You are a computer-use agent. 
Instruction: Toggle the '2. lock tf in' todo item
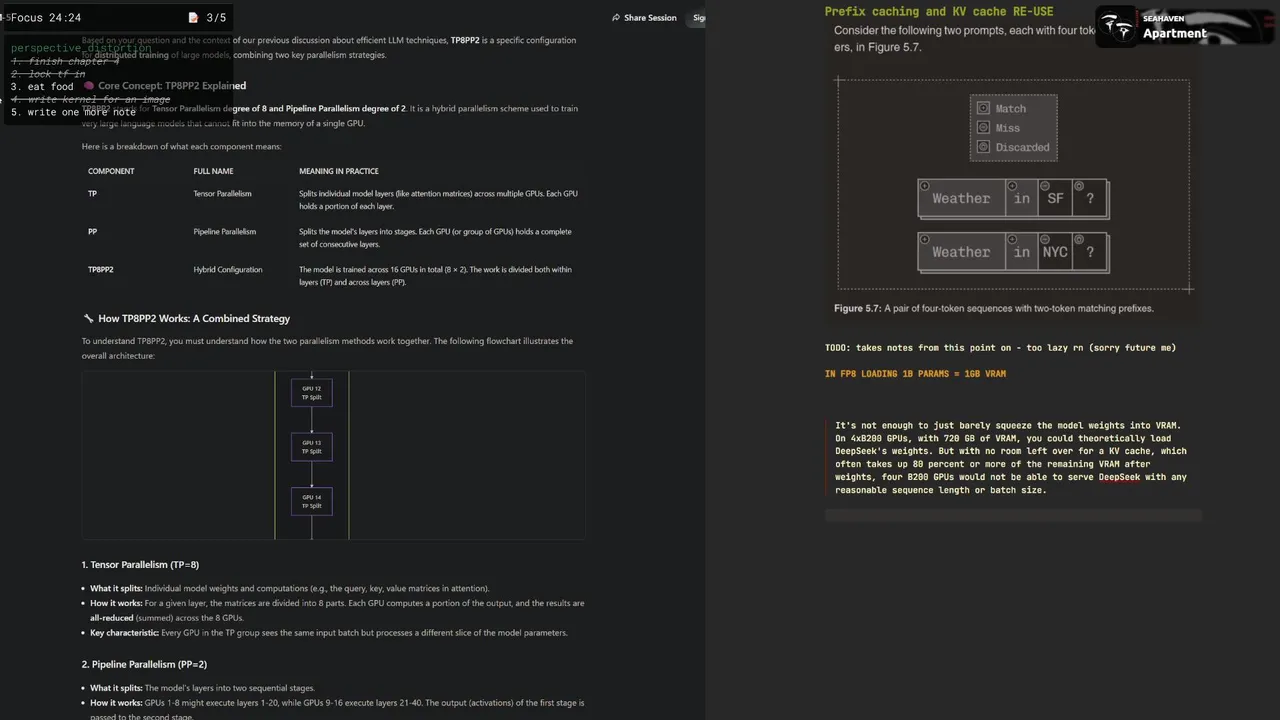coord(48,74)
